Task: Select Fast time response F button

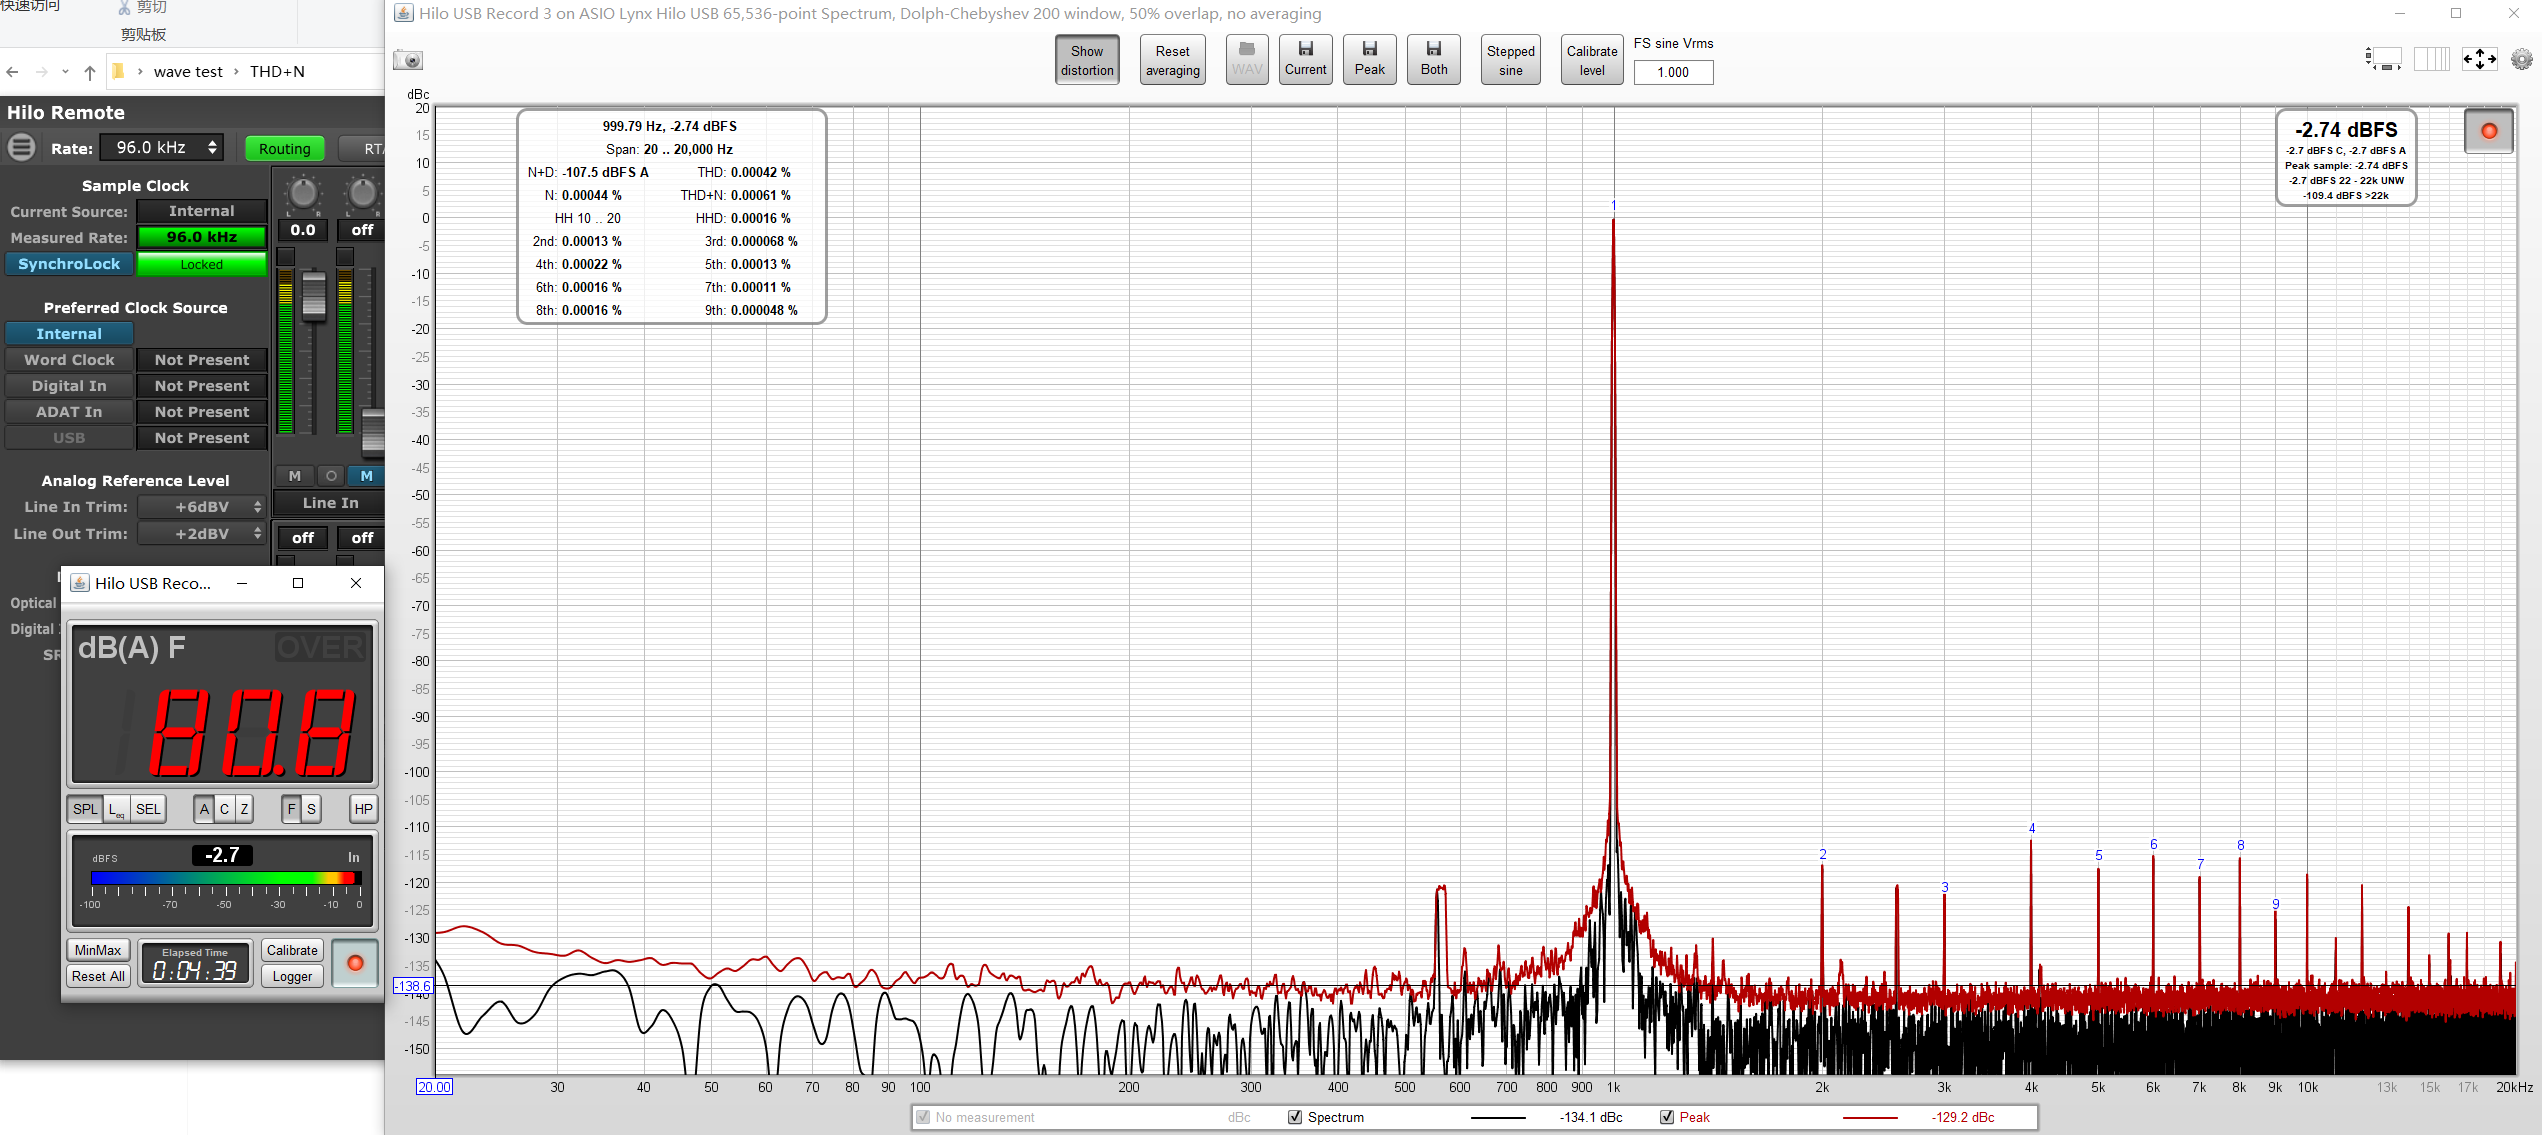Action: coord(291,809)
